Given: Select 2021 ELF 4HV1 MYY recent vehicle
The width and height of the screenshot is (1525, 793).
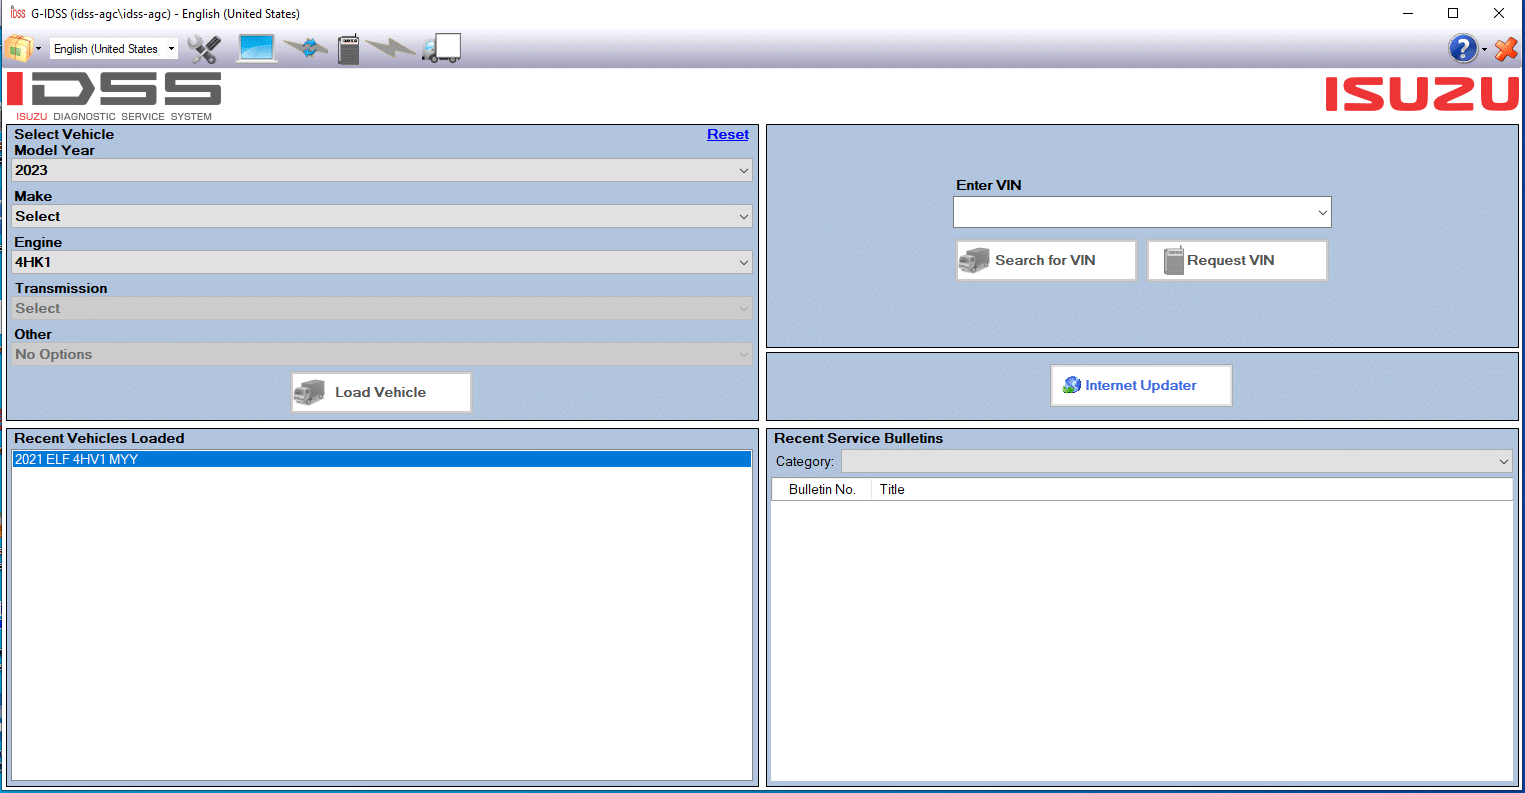Looking at the screenshot, I should 77,460.
